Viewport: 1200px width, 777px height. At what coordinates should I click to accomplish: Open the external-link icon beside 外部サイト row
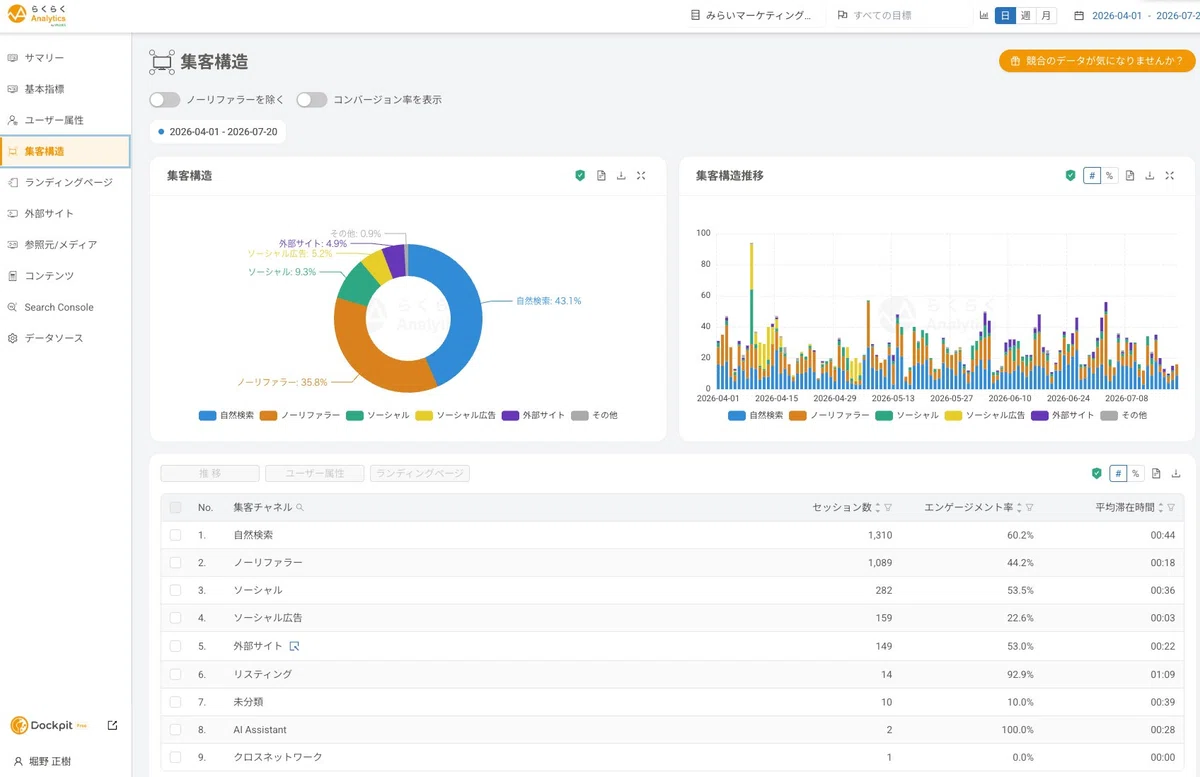pos(294,646)
